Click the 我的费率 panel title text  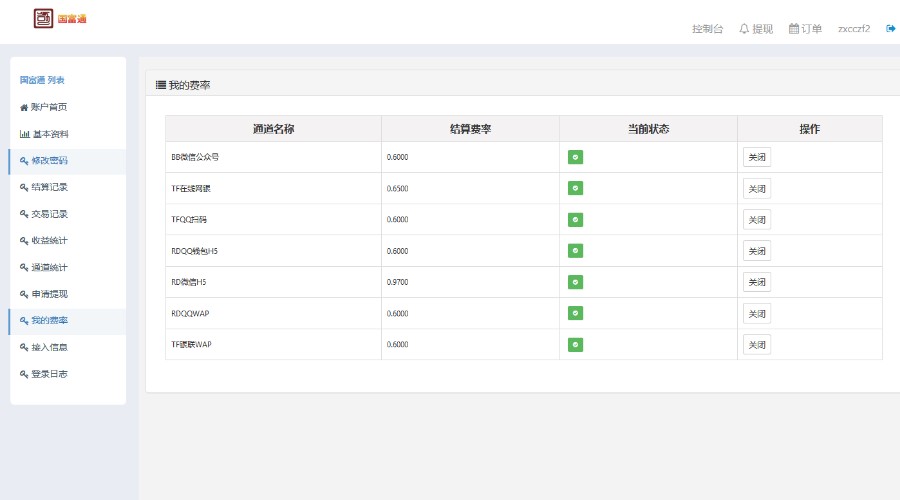(x=189, y=85)
